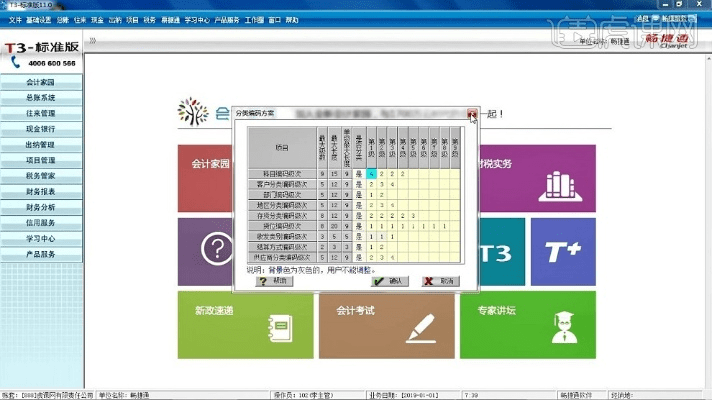
Task: Open the 总账 menu
Action: click(63, 20)
